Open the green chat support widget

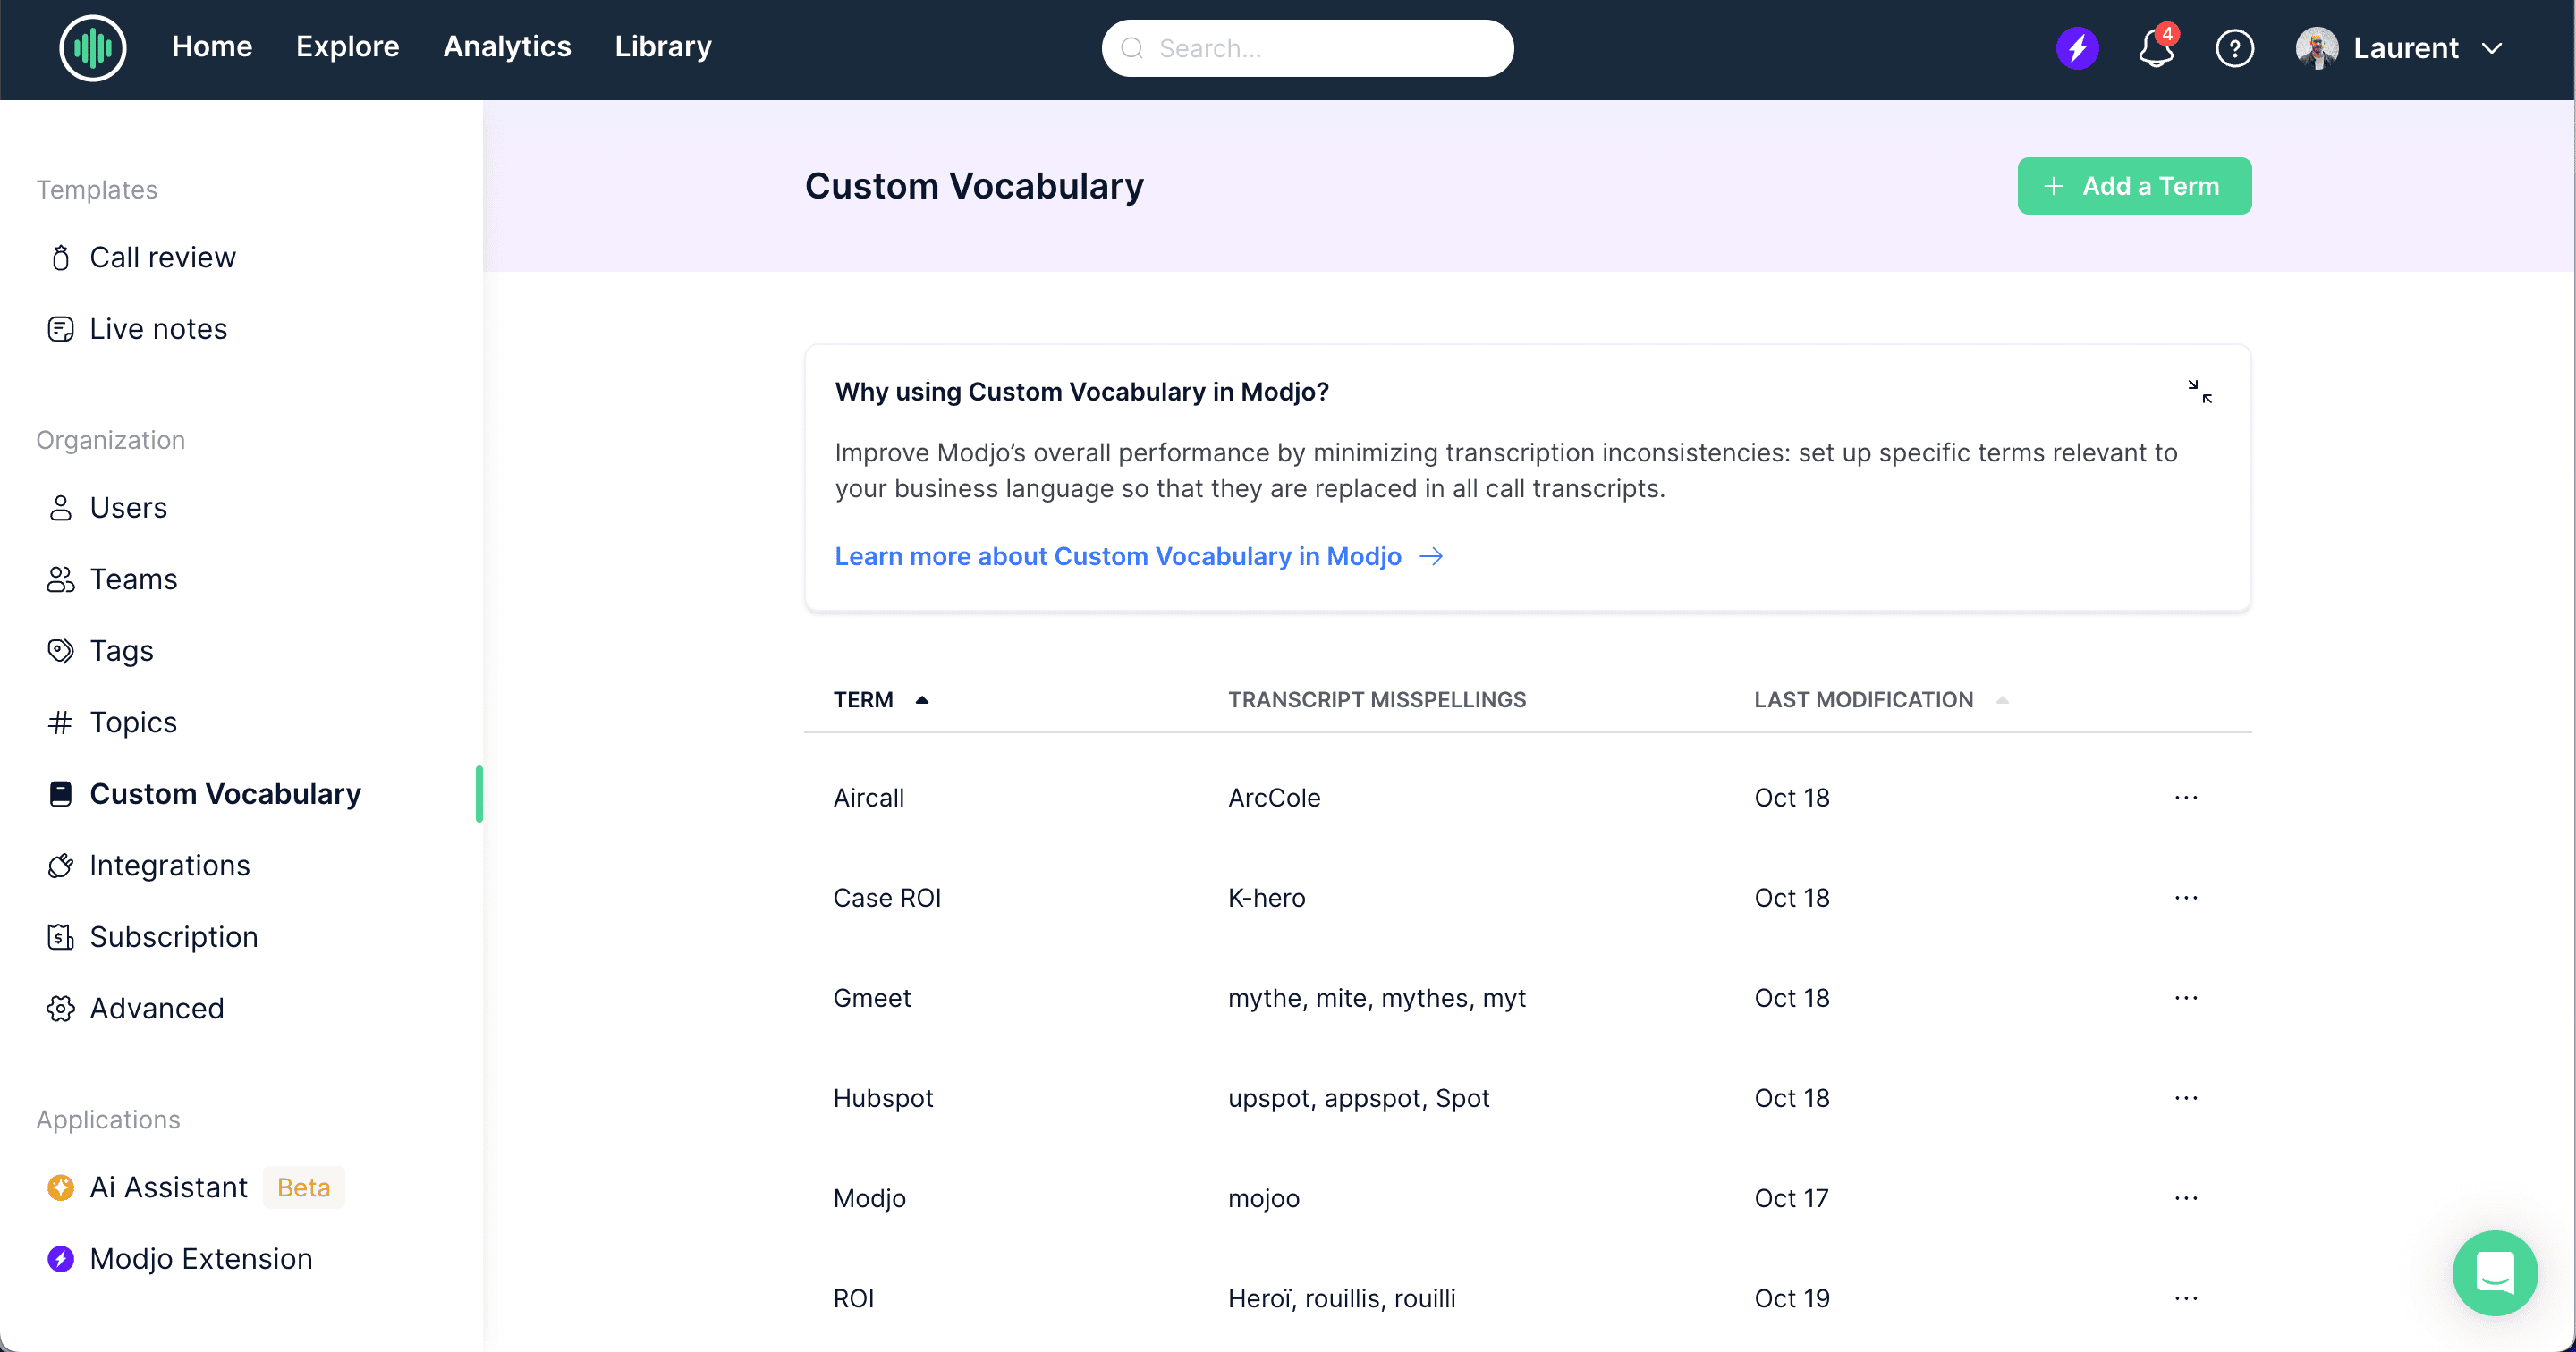coord(2495,1273)
